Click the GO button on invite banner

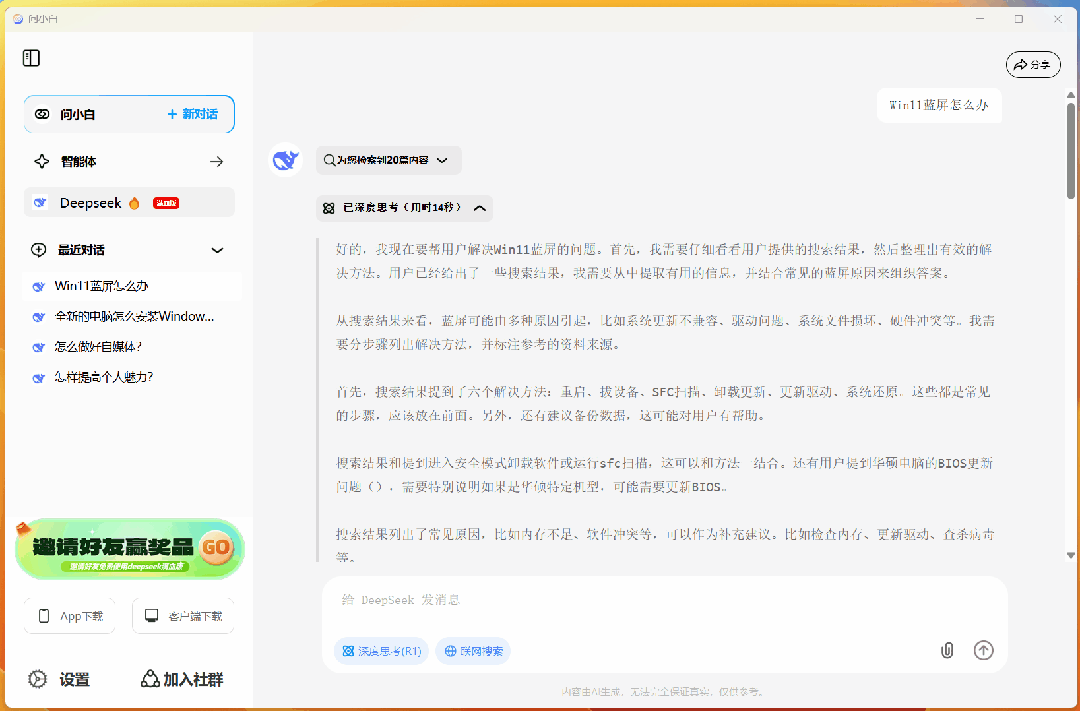216,547
